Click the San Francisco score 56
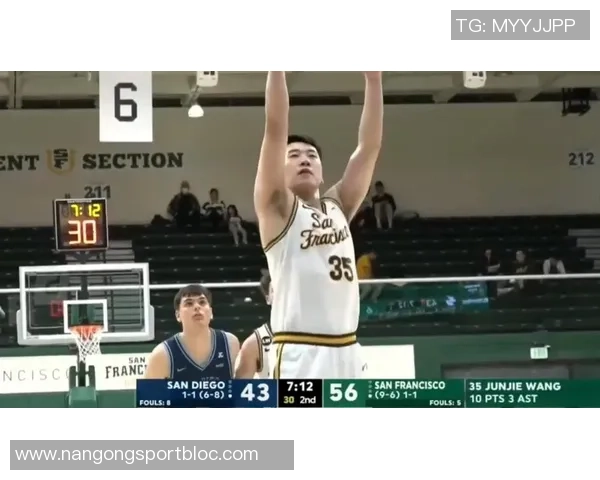The image size is (600, 480). click(343, 392)
